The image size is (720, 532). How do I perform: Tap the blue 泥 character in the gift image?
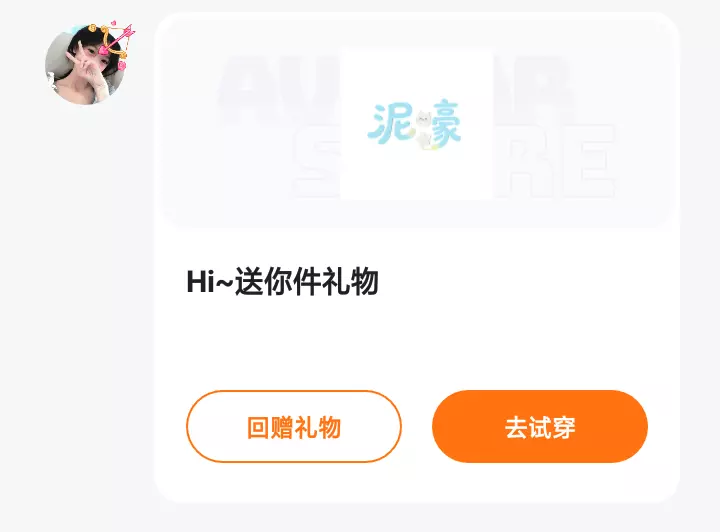[x=391, y=123]
